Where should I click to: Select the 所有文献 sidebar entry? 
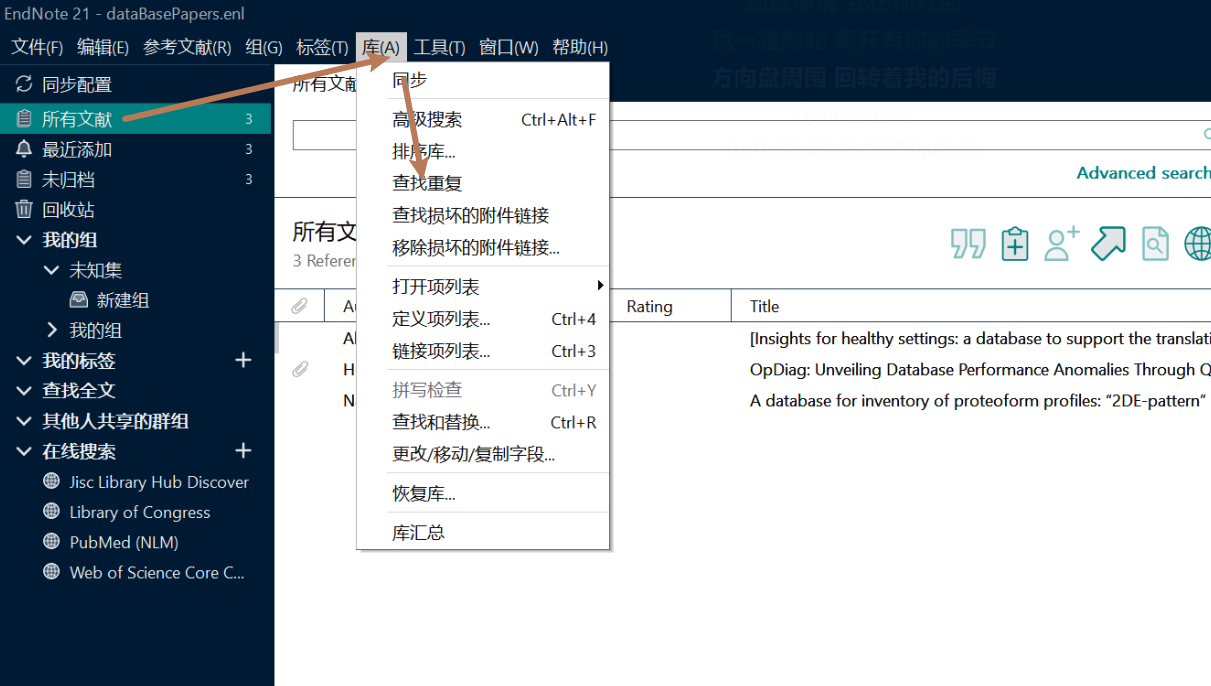tap(135, 119)
